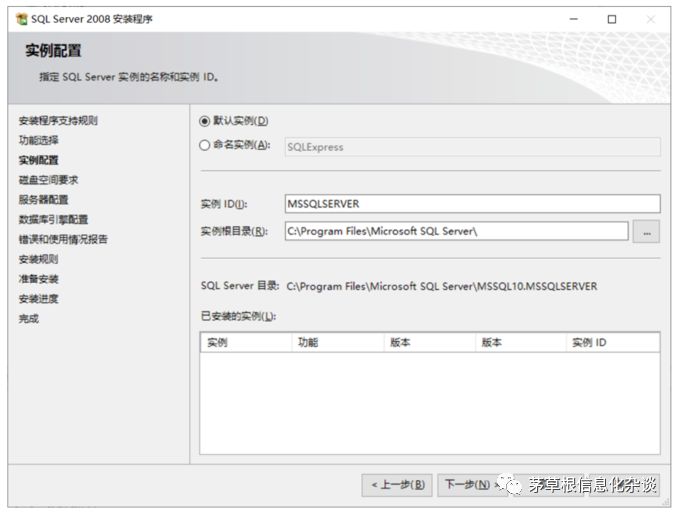Select the 安装规则 step in sidebar

coord(38,259)
